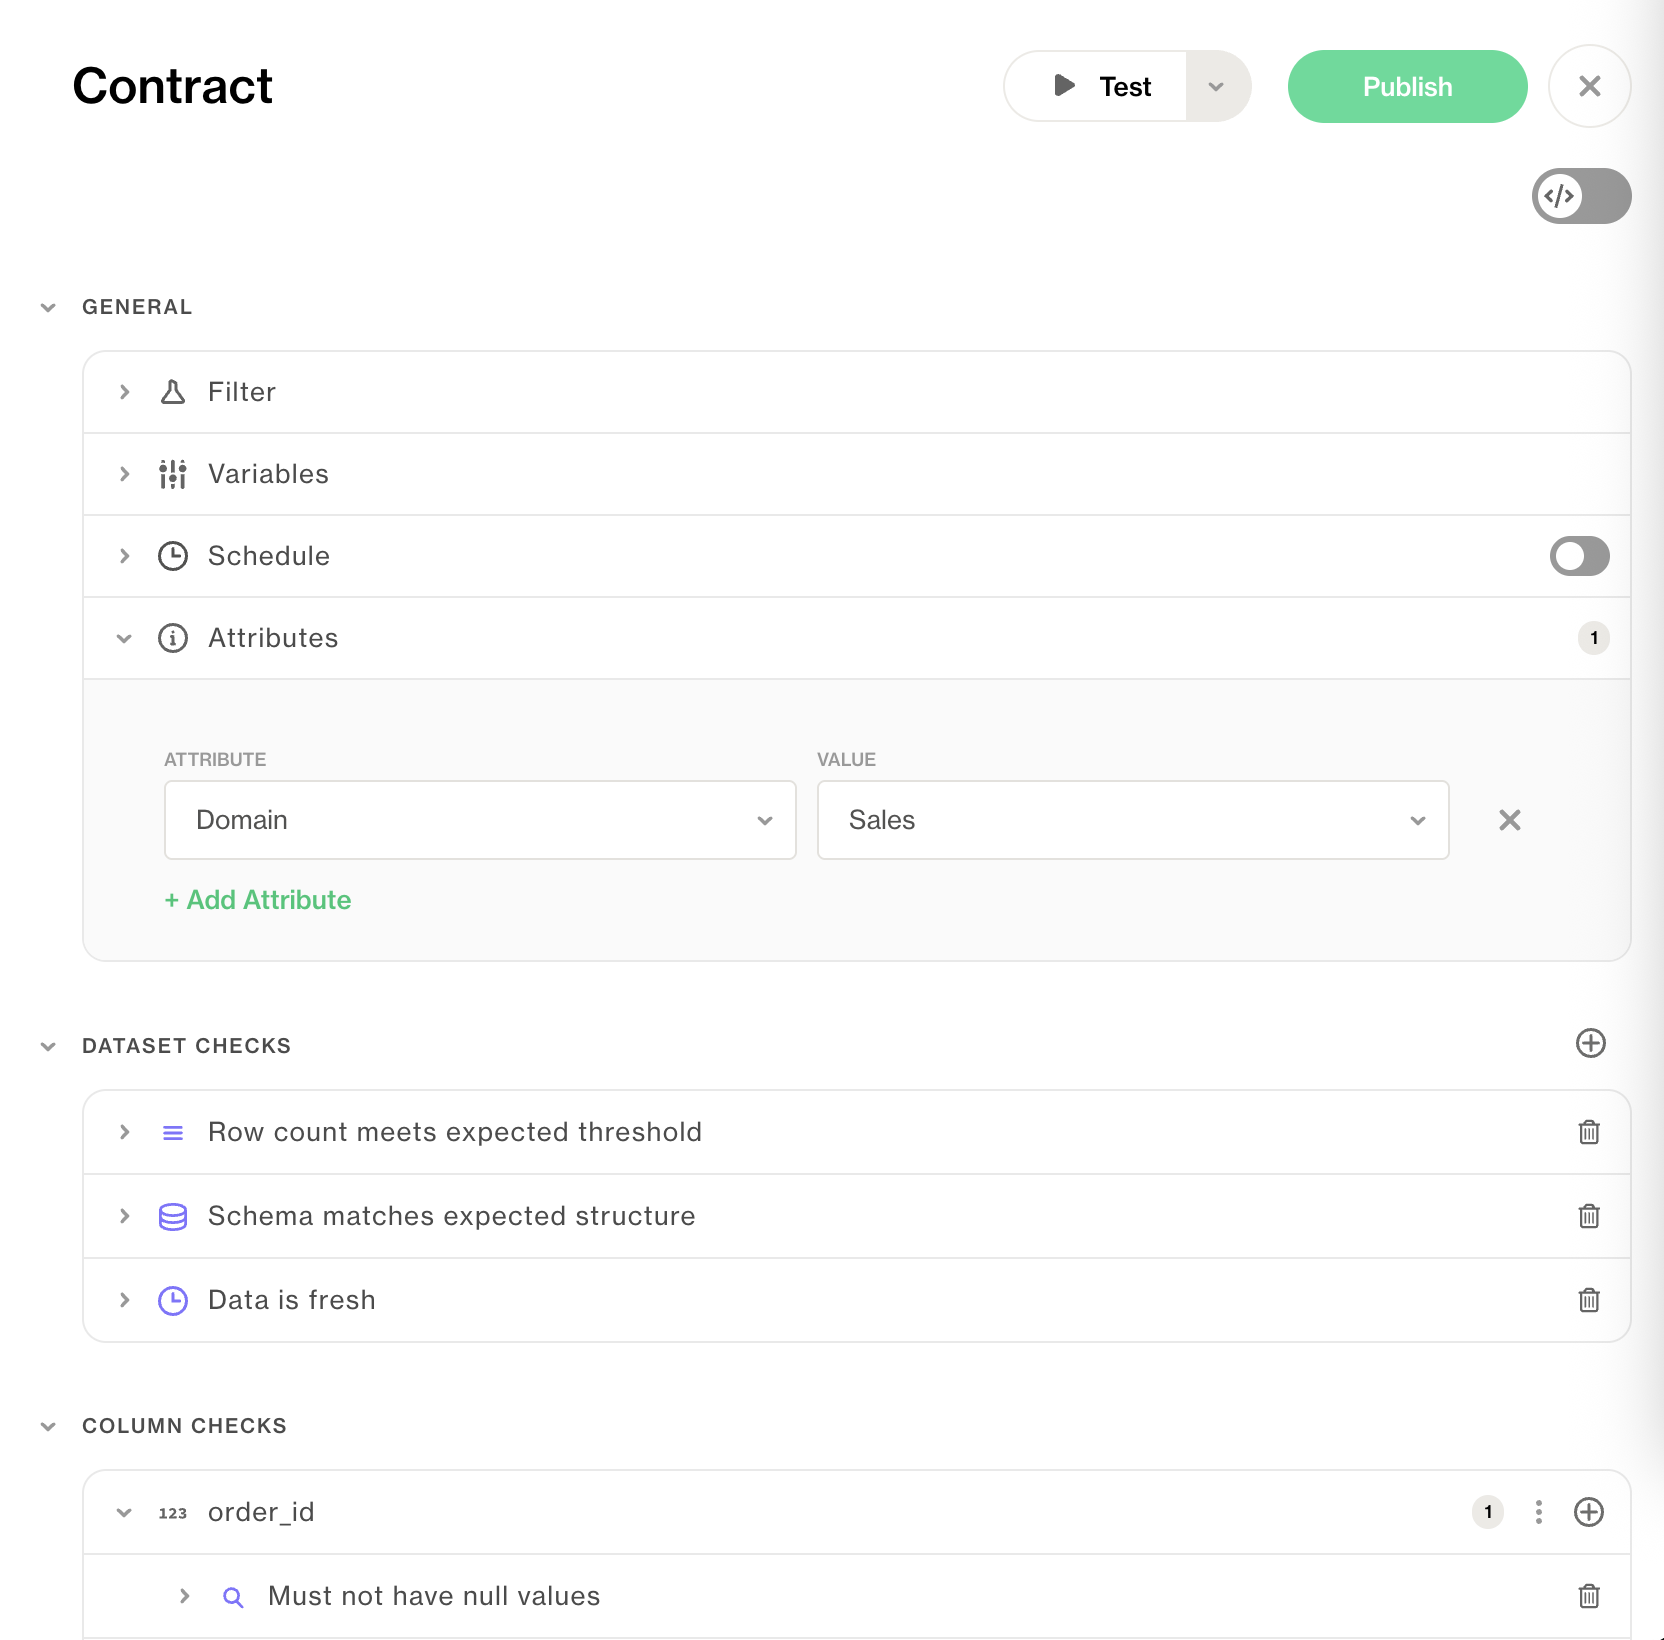
Task: Delete the Schema matches expected structure check
Action: coord(1589,1216)
